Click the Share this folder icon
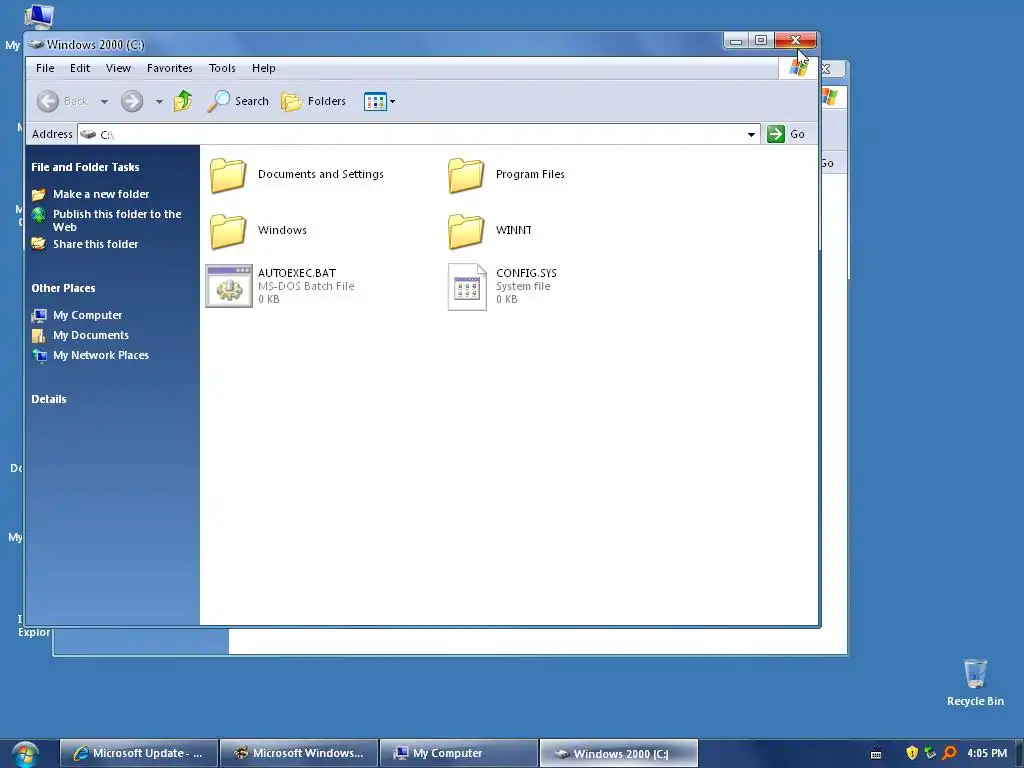This screenshot has width=1024, height=768. 39,244
